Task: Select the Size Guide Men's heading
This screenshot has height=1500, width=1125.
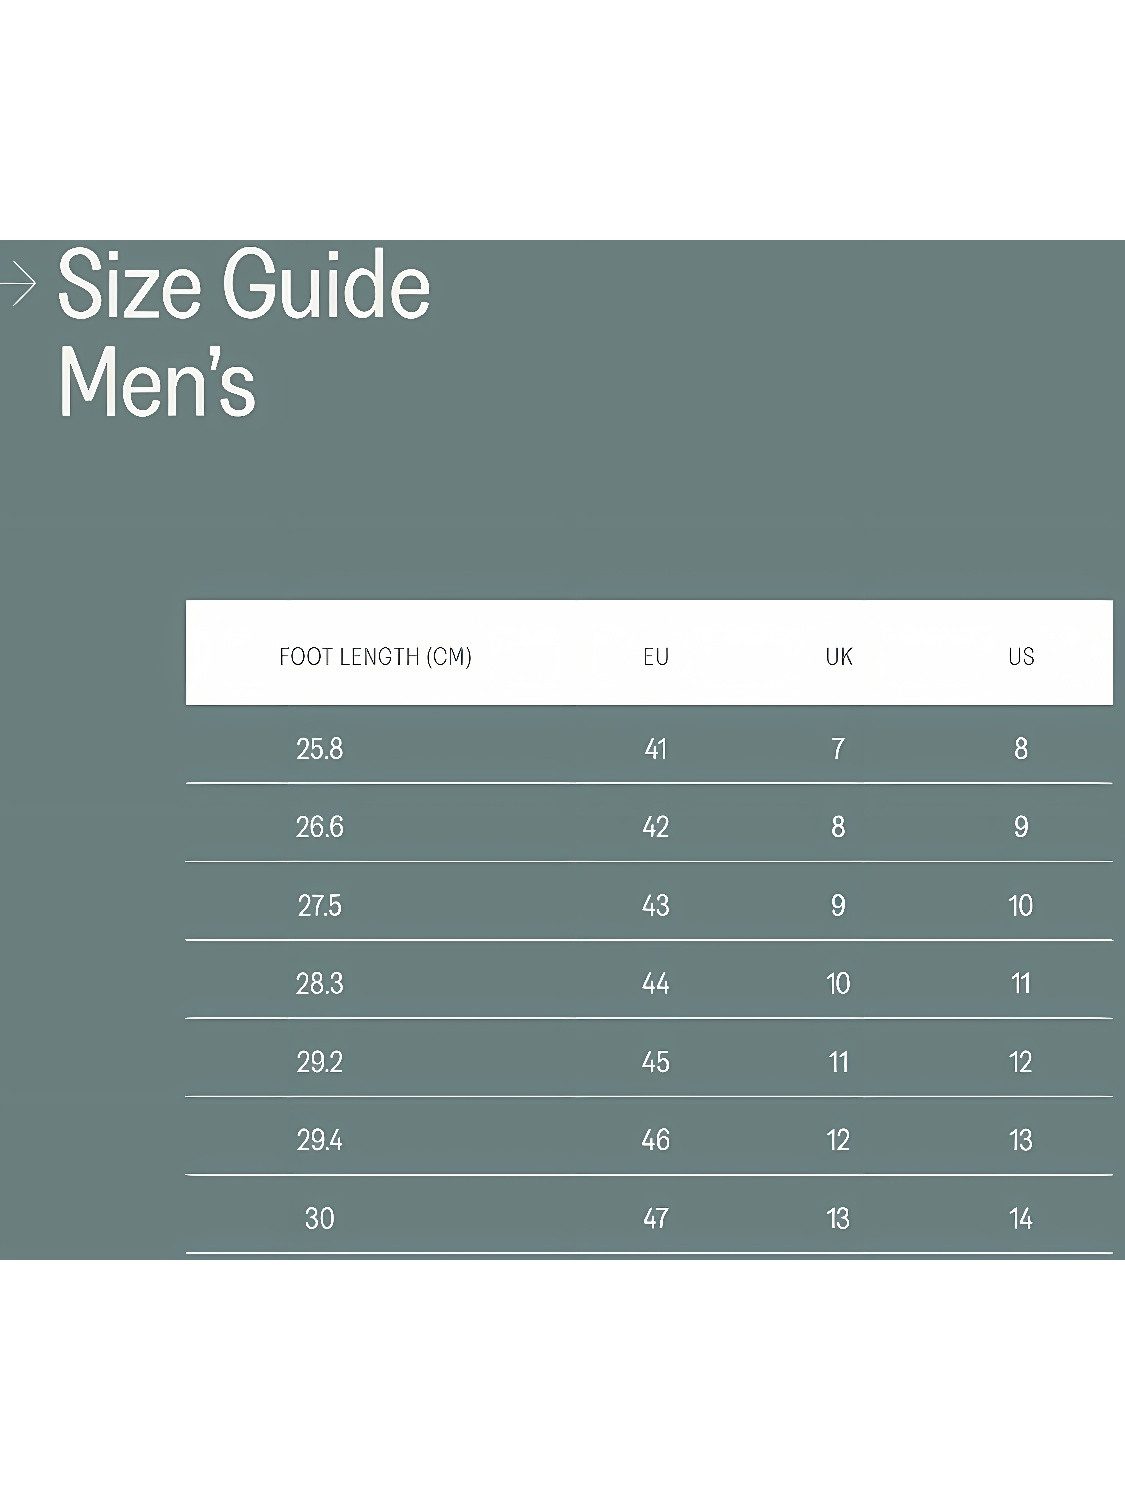Action: tap(244, 334)
